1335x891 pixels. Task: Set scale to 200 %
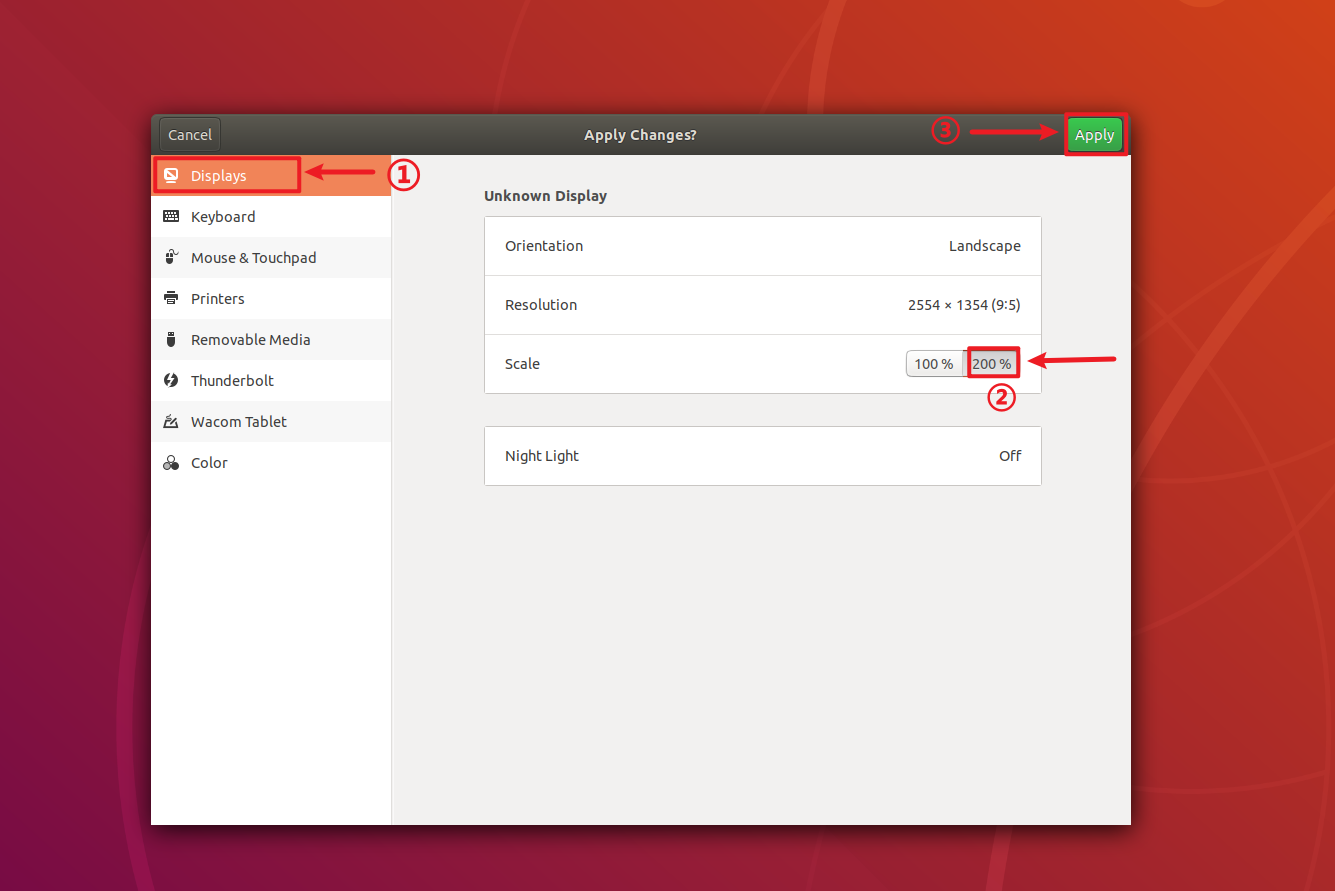992,364
